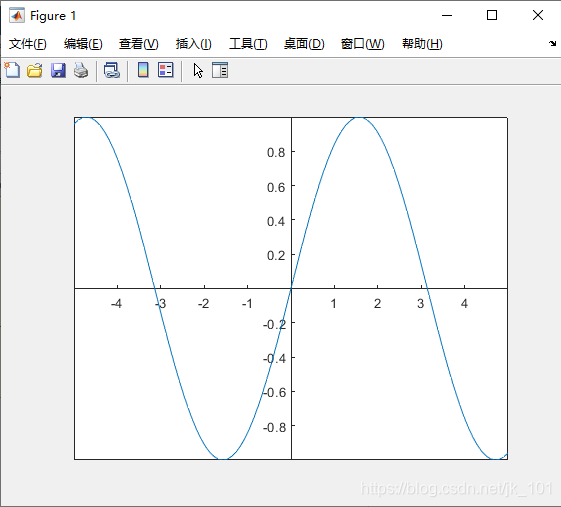Click the 0.4 y-axis tick label
Viewport: 561px width, 507px height.
pyautogui.click(x=276, y=221)
